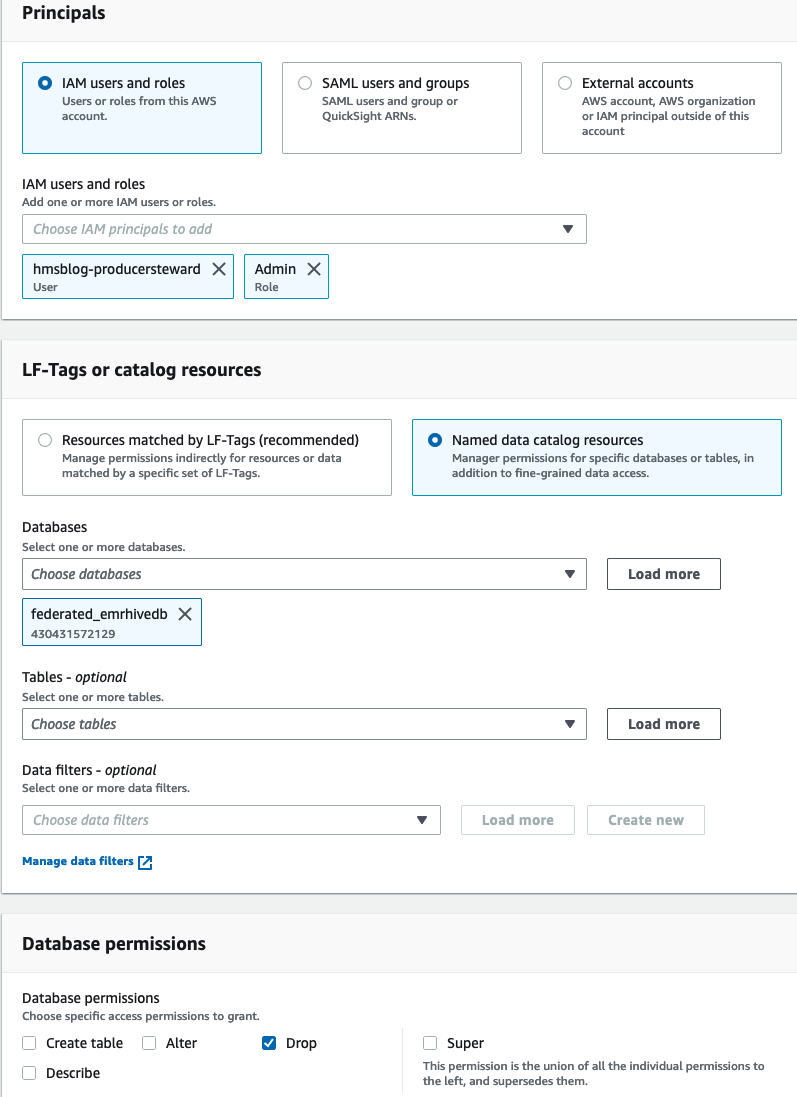Viewport: 797px width, 1097px height.
Task: Click Load more next to Tables
Action: [x=664, y=724]
